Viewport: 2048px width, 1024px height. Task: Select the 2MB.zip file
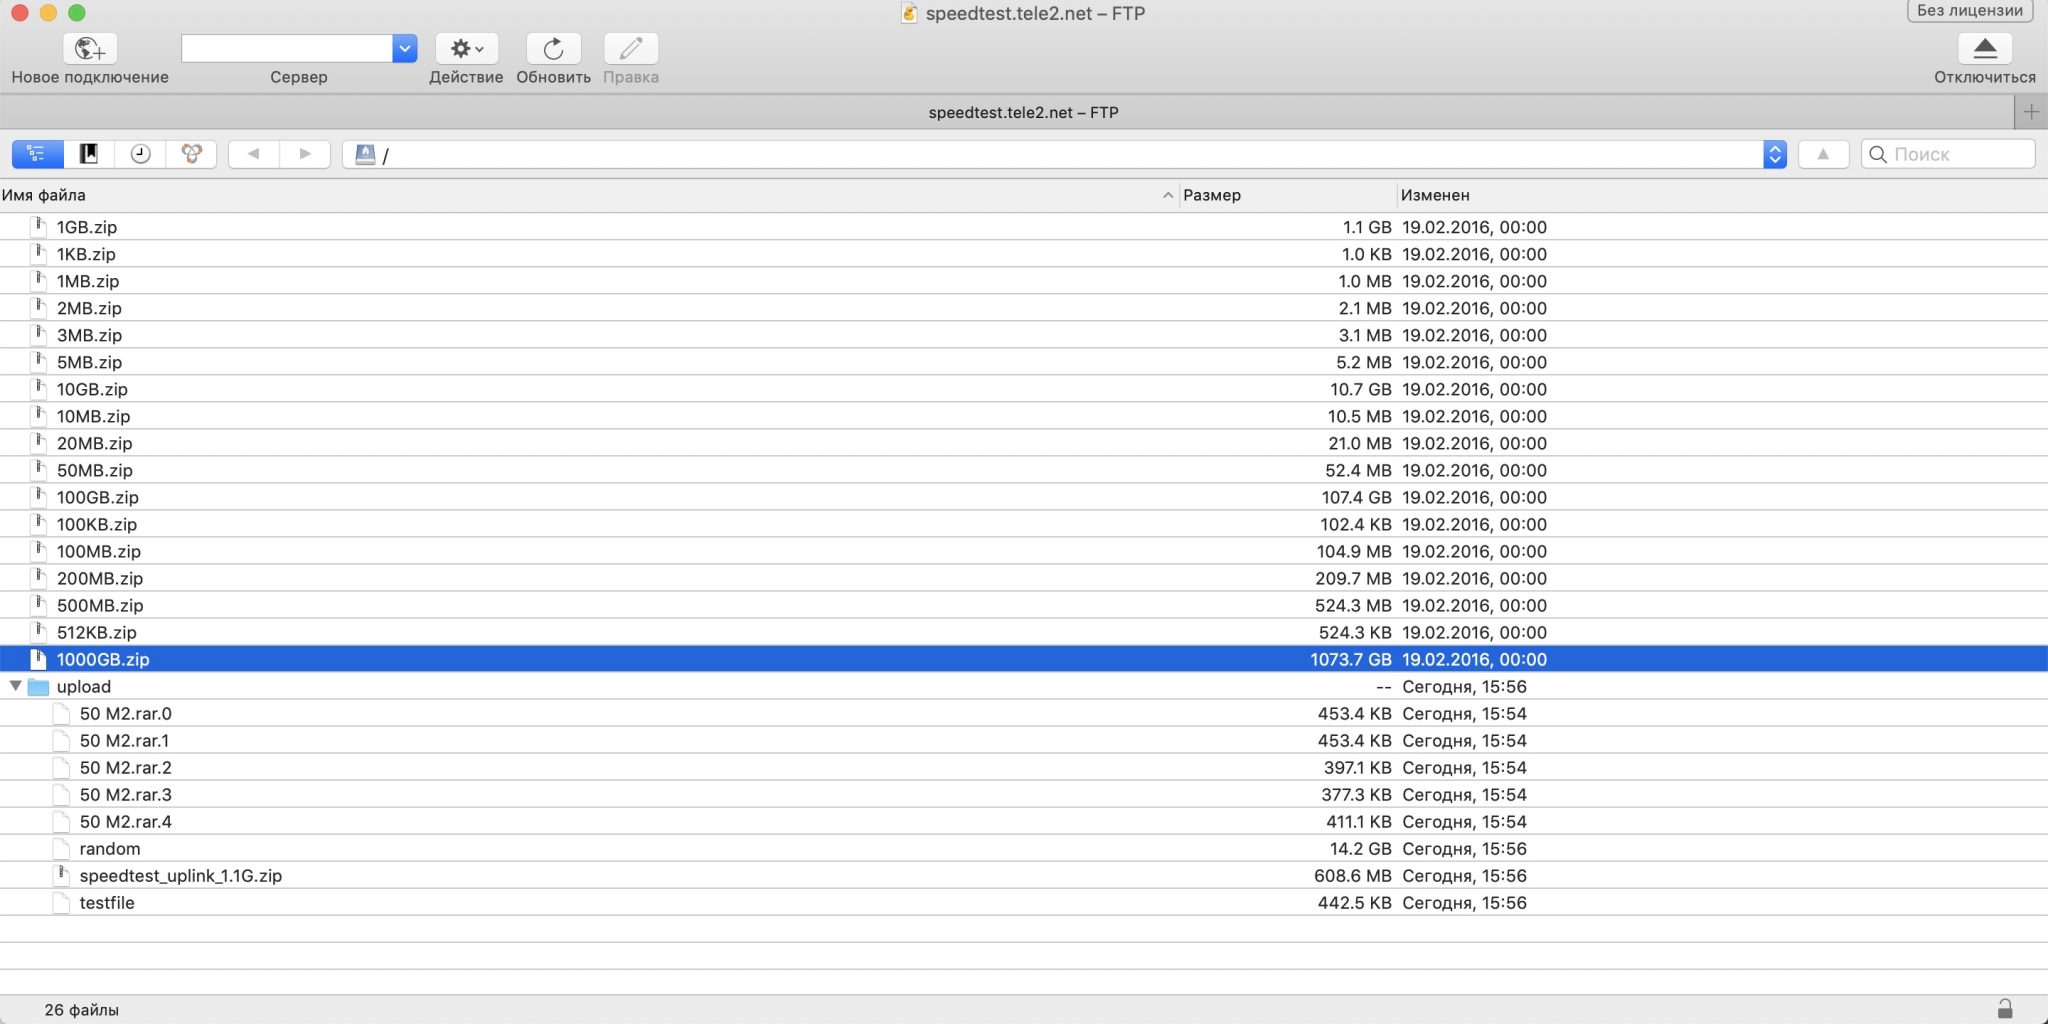click(x=1024, y=308)
